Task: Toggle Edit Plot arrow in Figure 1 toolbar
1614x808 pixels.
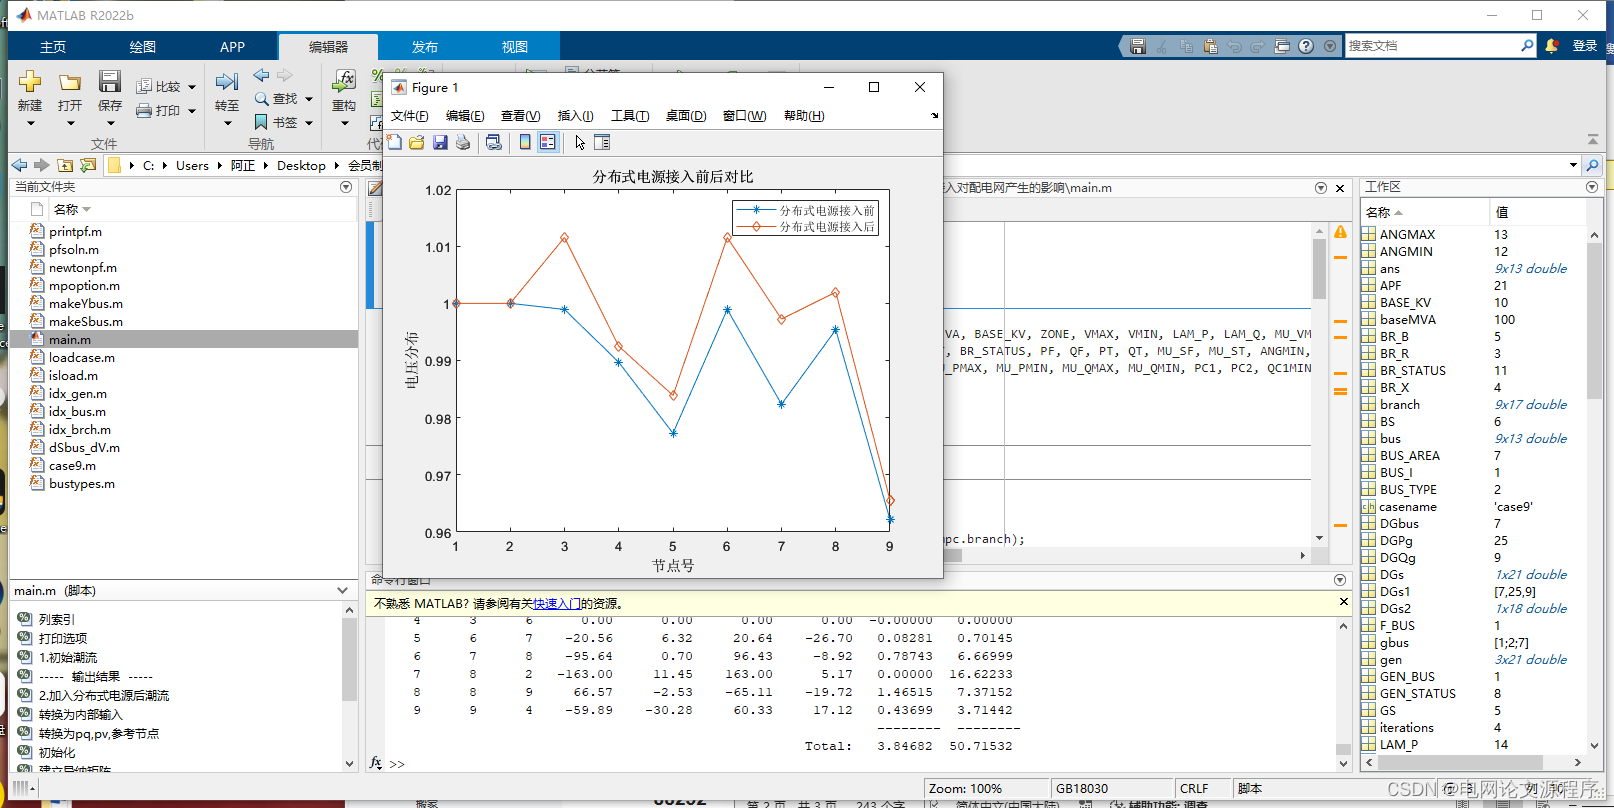Action: click(x=580, y=142)
